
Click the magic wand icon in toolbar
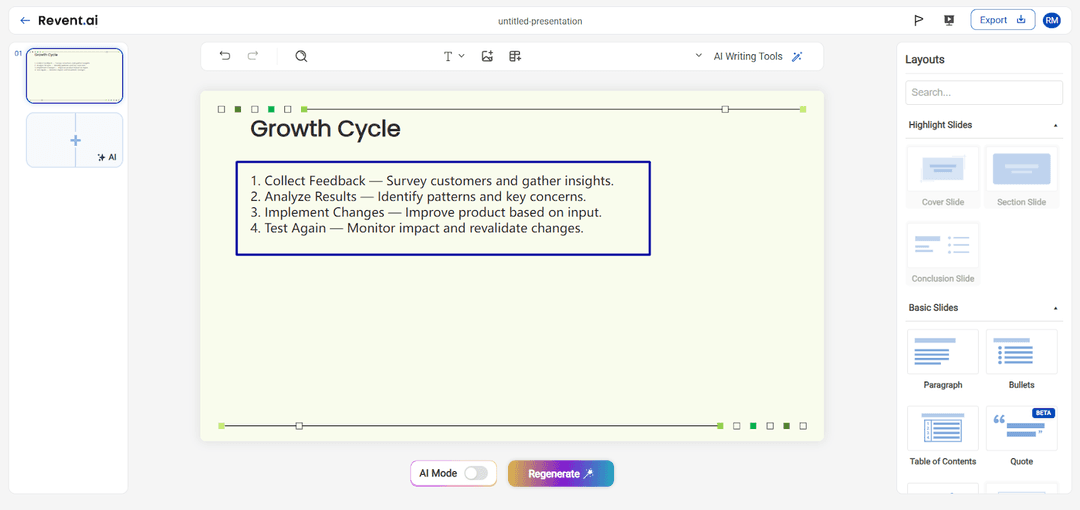pos(797,57)
